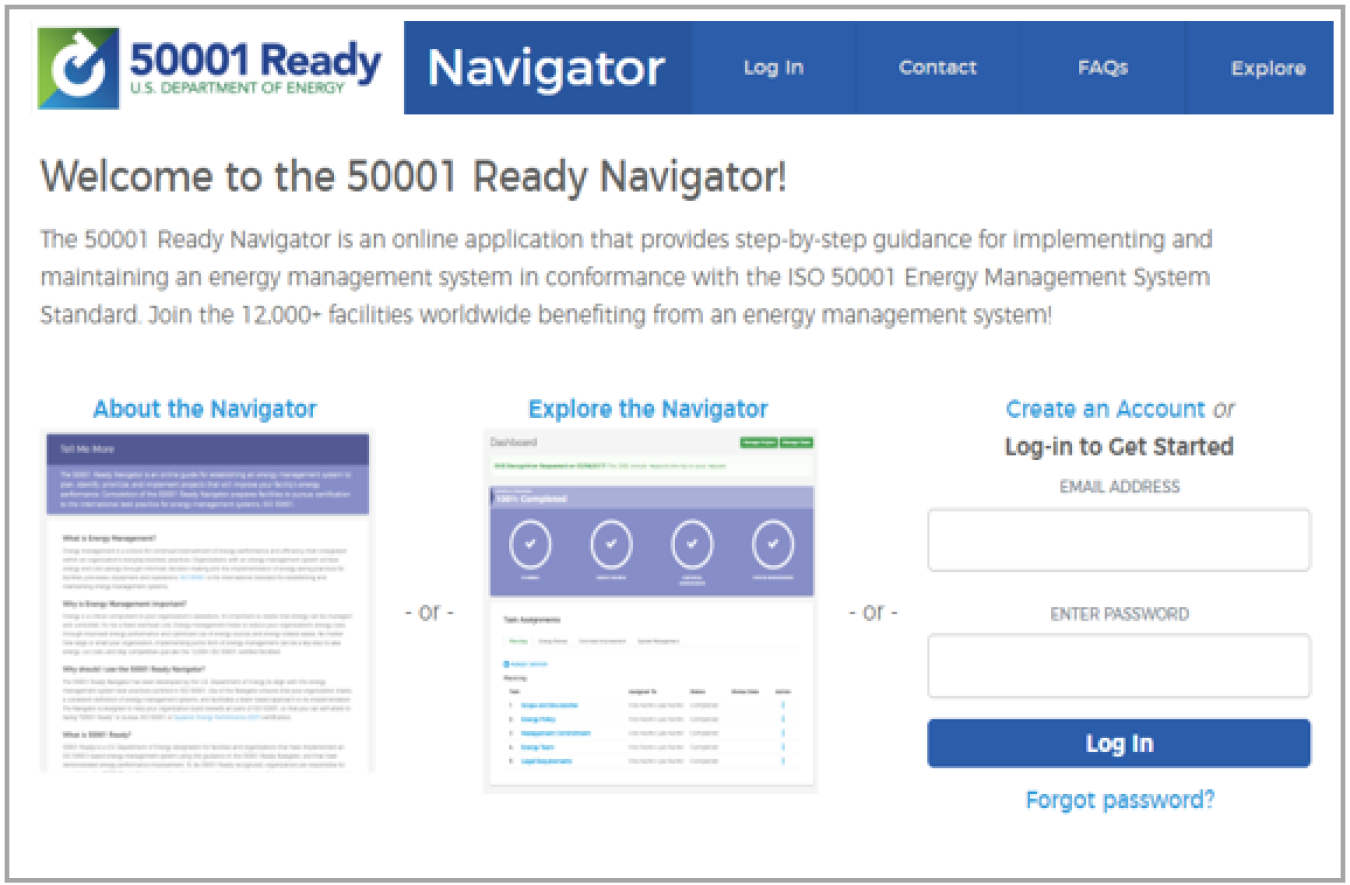Screen dimensions: 1350x885
Task: Focus the Enter Password input field
Action: [1119, 666]
